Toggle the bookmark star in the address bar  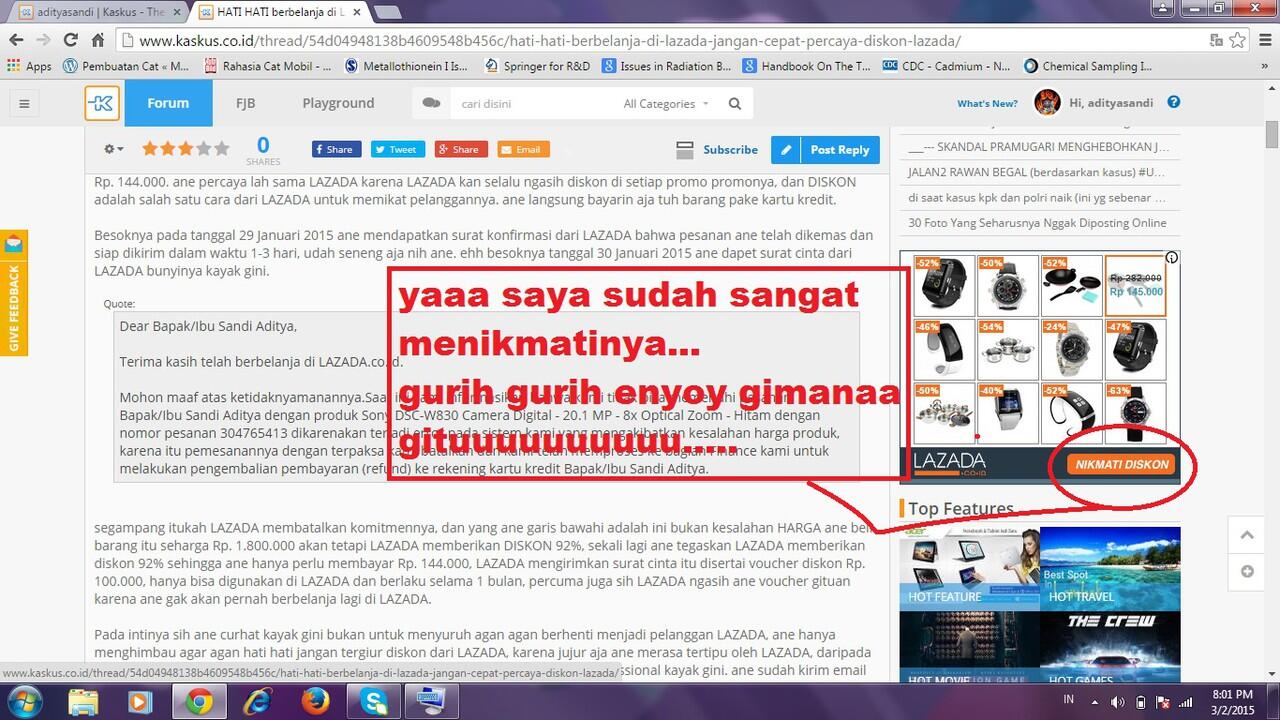coord(1236,41)
